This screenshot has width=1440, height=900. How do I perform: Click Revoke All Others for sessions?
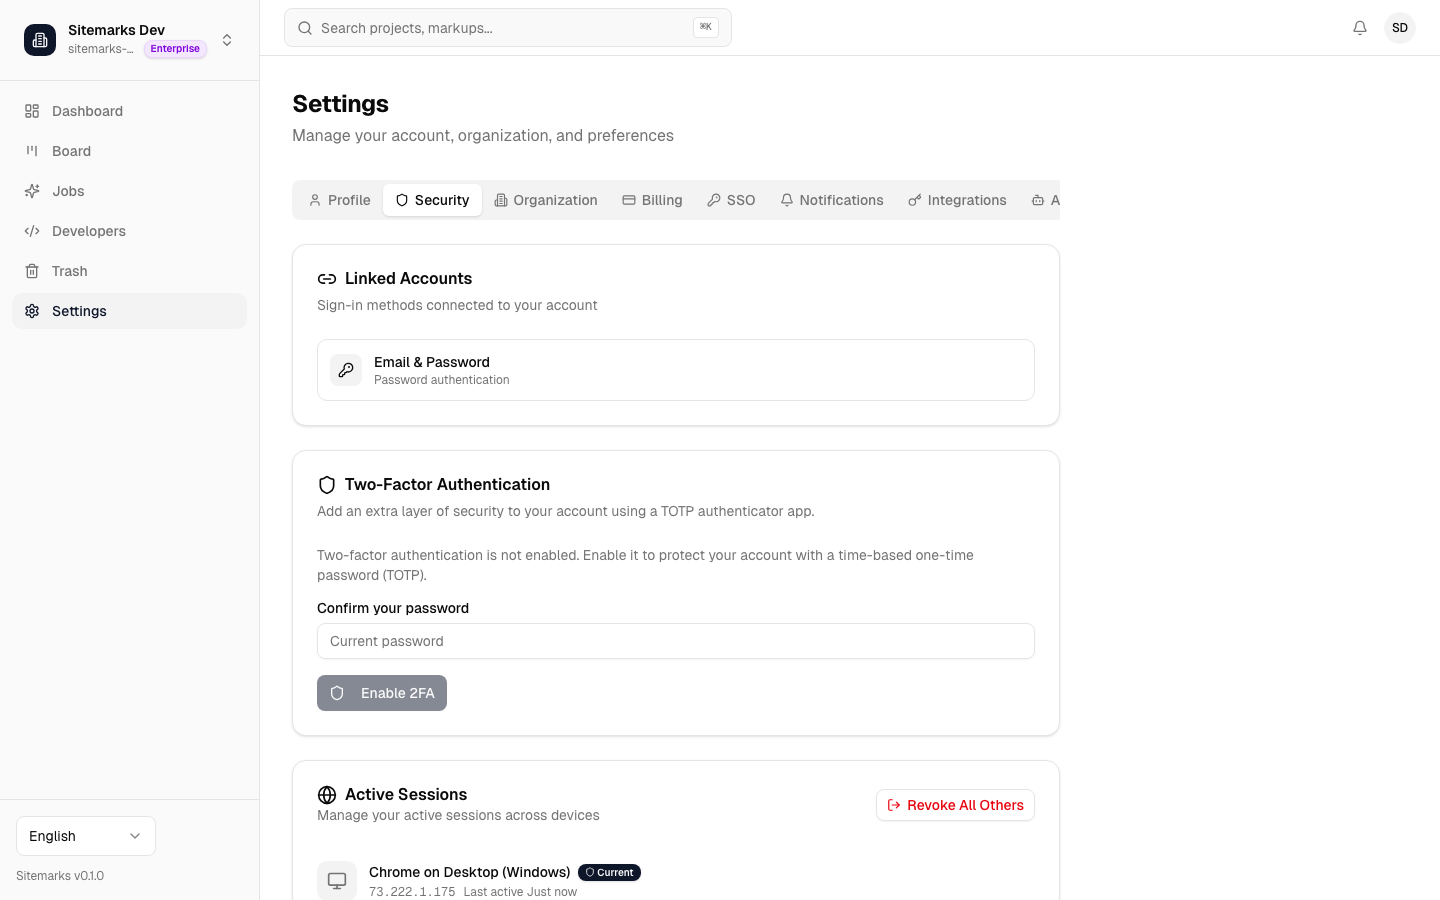click(x=954, y=805)
